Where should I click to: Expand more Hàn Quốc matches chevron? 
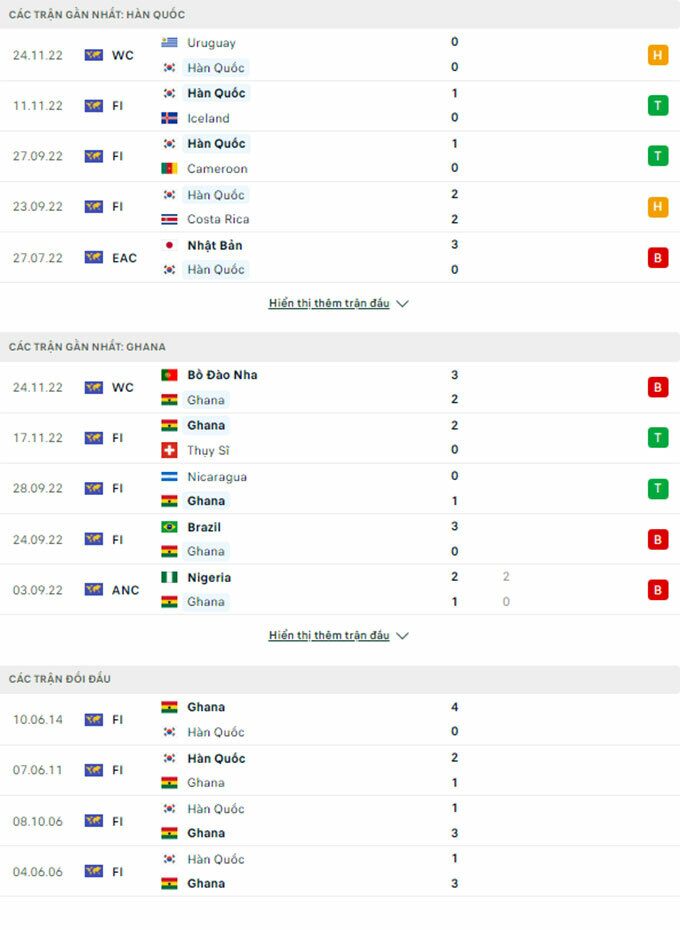click(403, 304)
